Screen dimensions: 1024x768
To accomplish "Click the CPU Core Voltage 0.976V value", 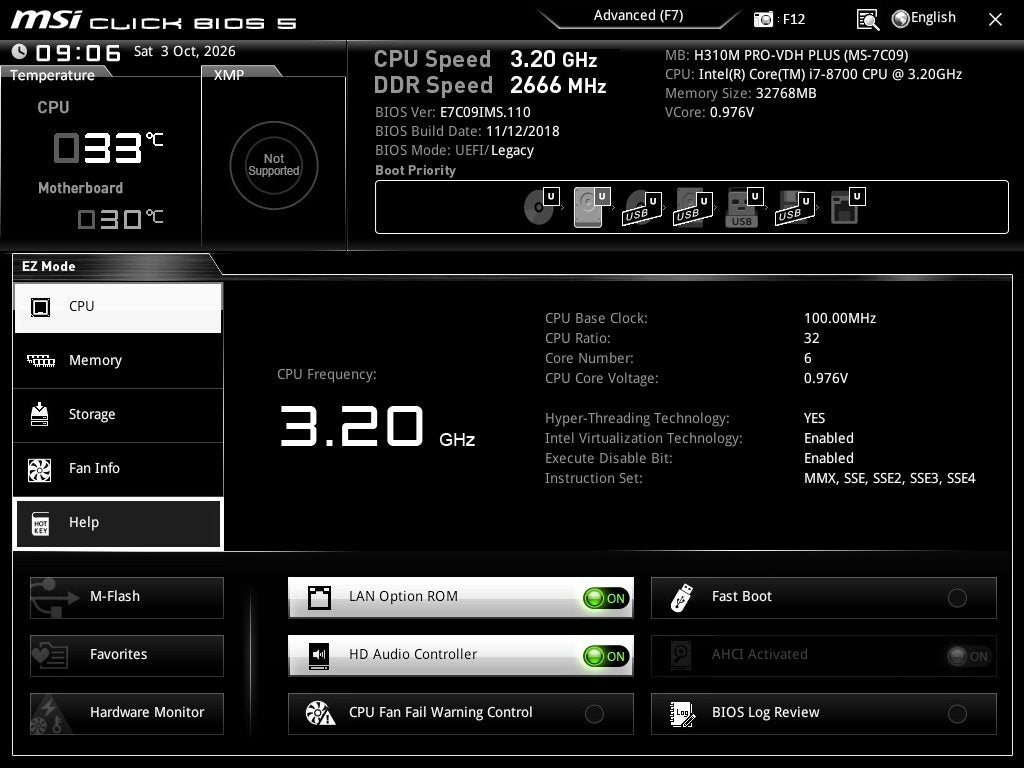I will click(x=825, y=378).
